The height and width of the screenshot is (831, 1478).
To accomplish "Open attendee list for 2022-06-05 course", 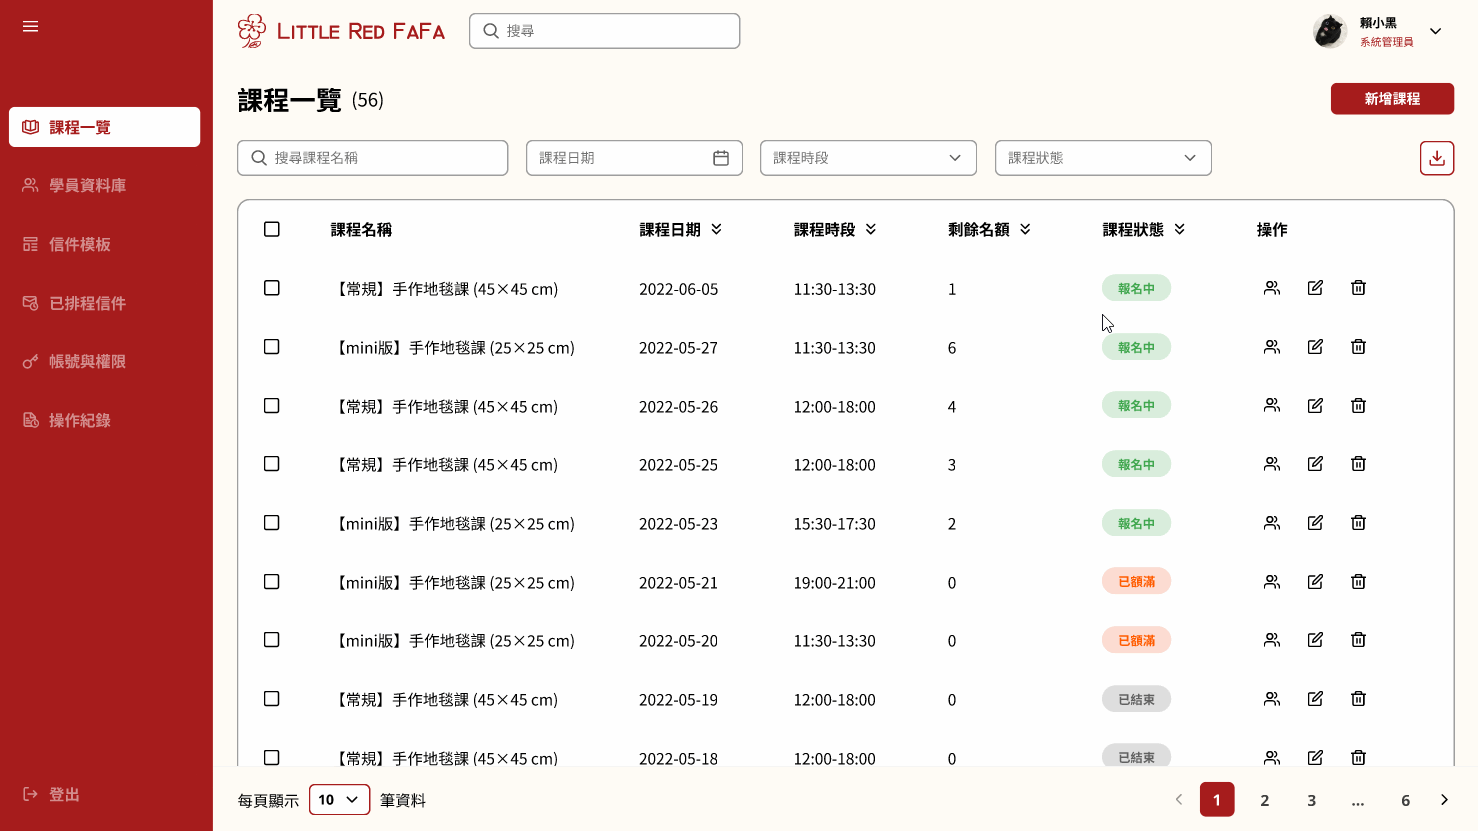I will tap(1272, 288).
